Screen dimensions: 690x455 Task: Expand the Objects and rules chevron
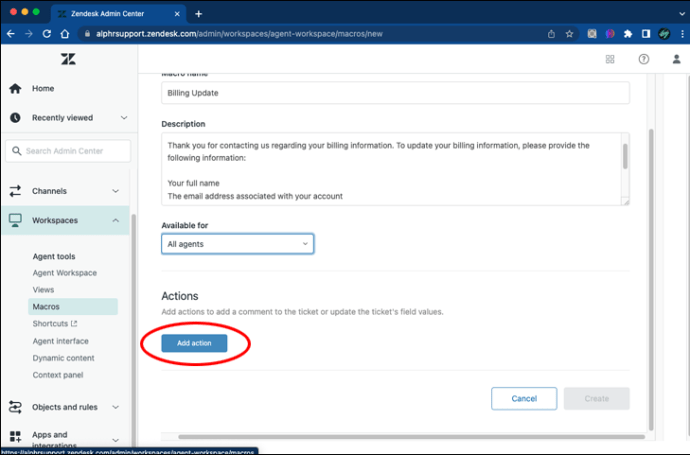[115, 407]
